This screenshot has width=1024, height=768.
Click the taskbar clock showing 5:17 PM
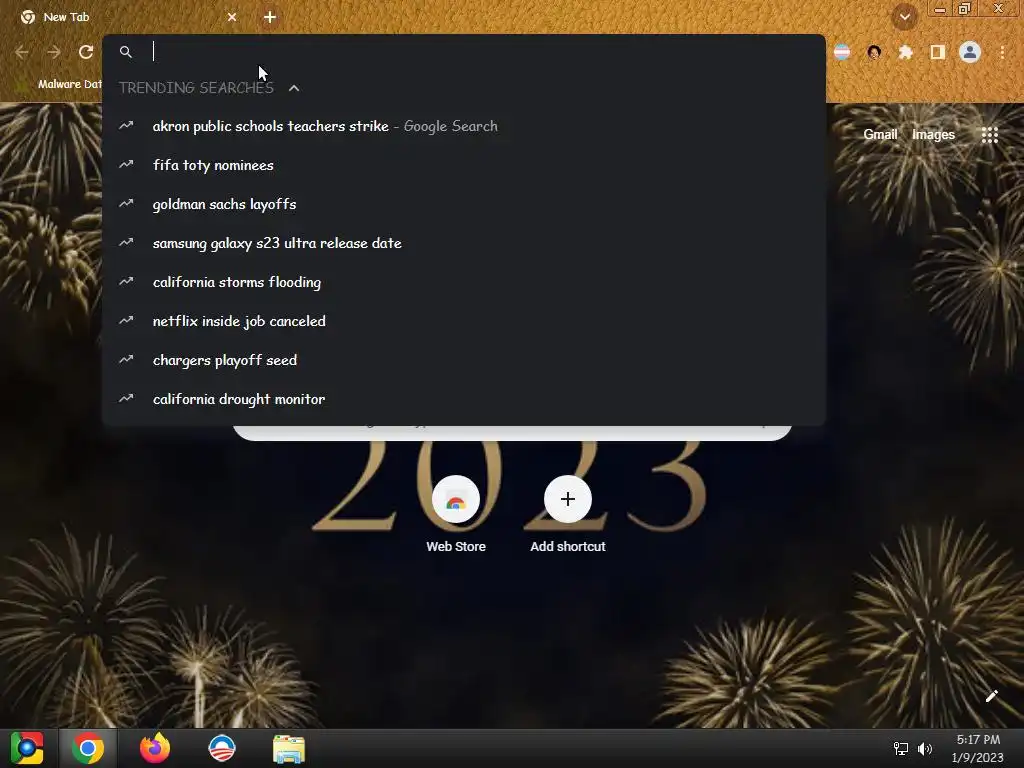[x=978, y=748]
